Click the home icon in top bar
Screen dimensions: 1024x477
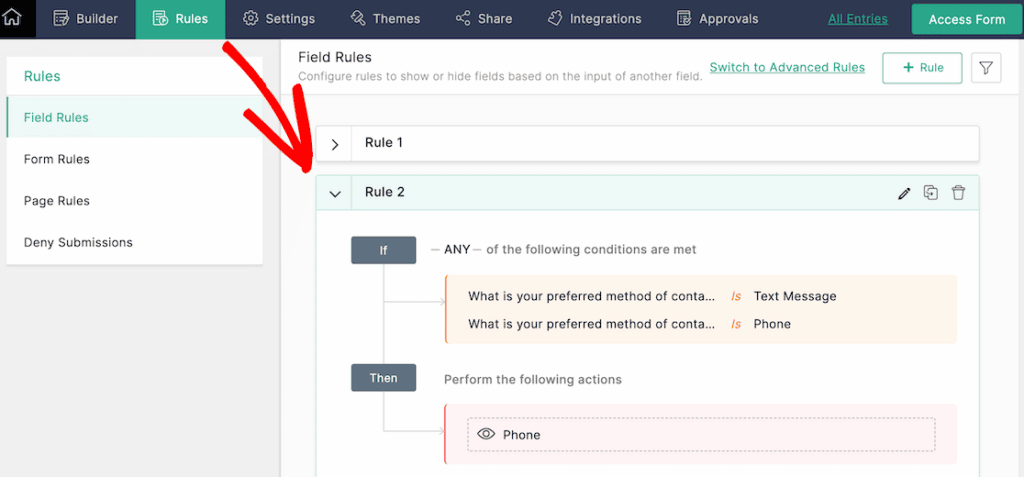tap(12, 18)
